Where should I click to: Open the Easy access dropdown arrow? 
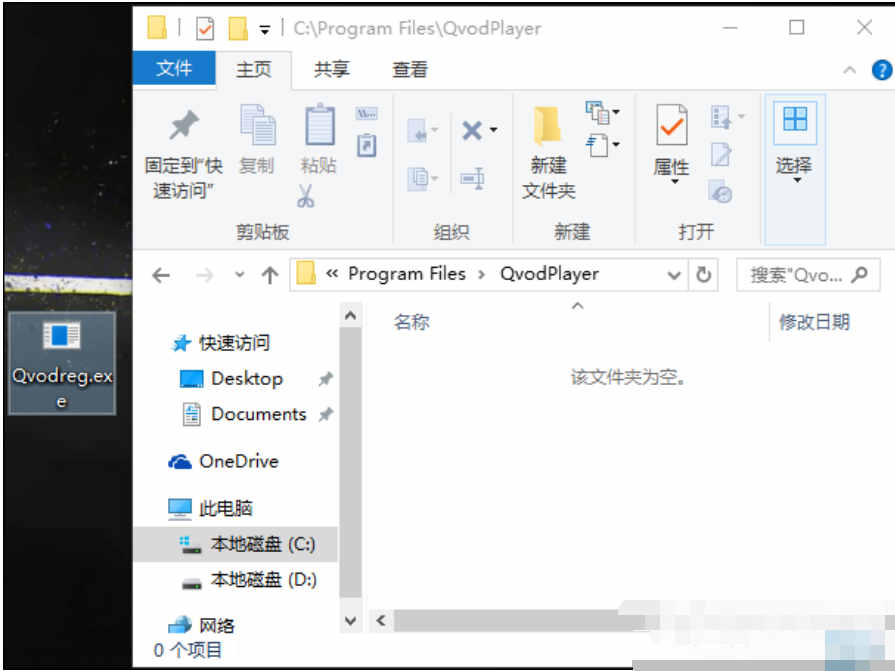coord(616,144)
